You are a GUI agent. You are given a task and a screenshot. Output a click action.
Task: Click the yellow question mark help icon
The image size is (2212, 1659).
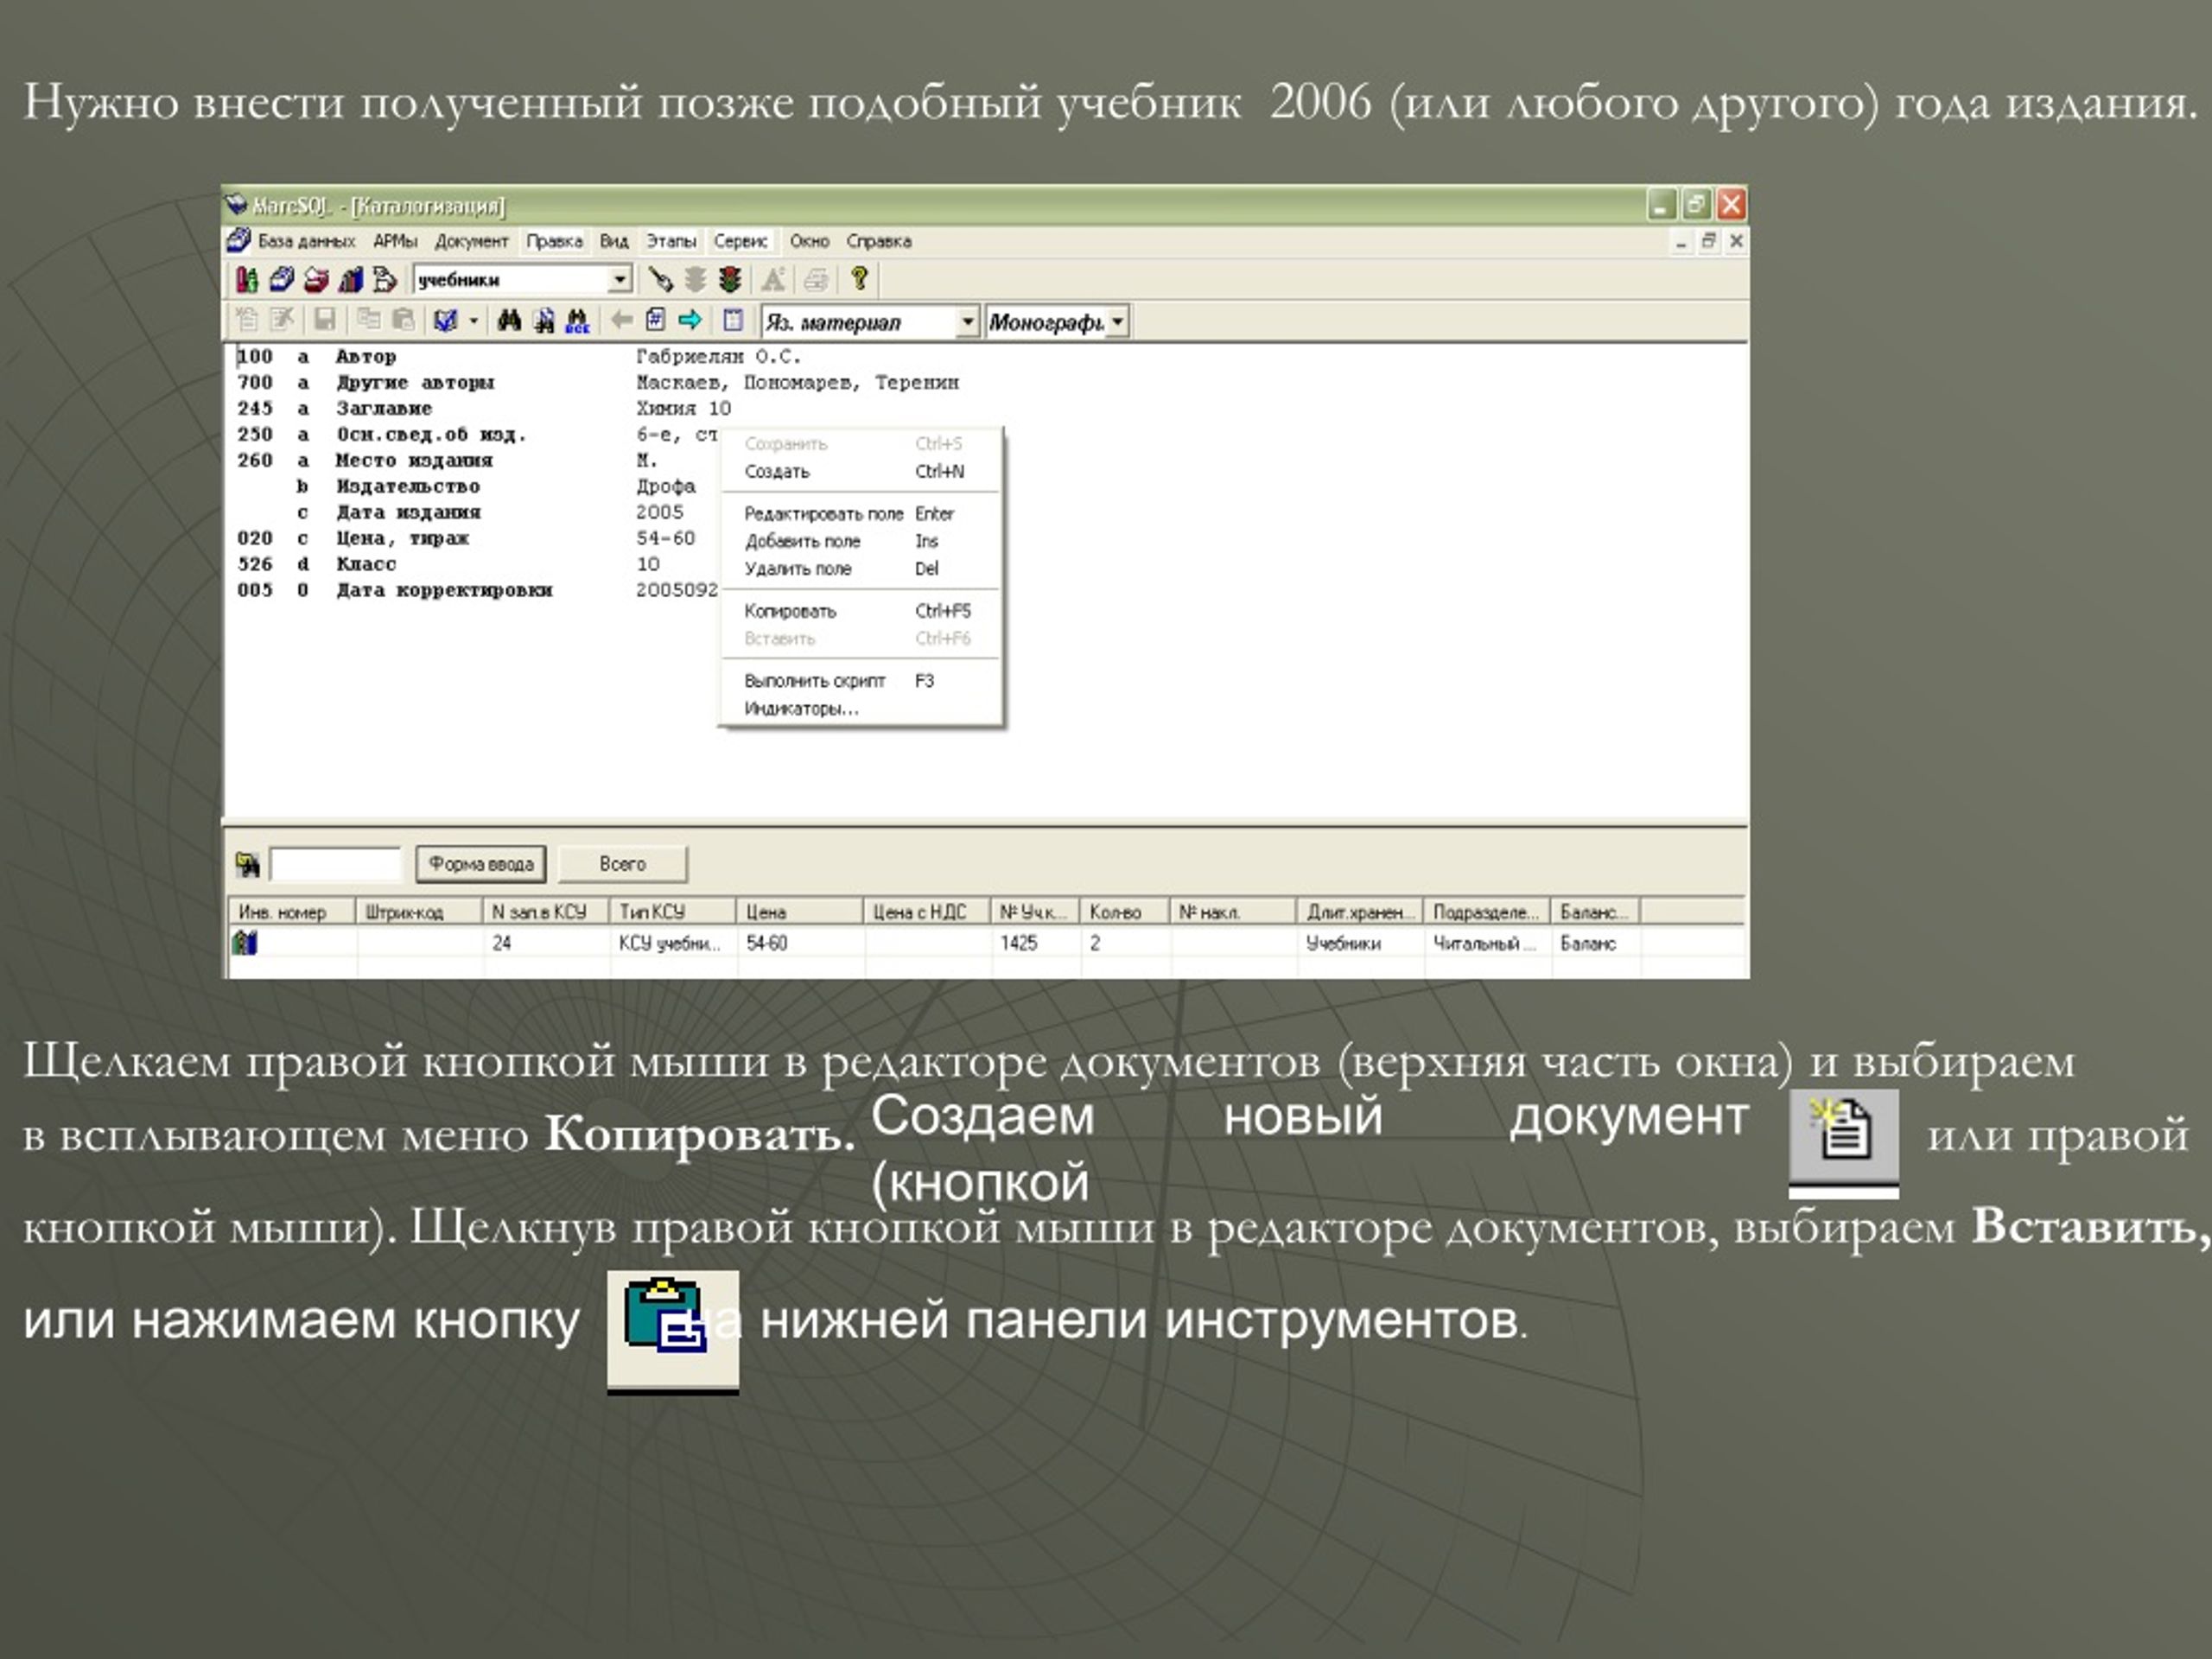859,279
